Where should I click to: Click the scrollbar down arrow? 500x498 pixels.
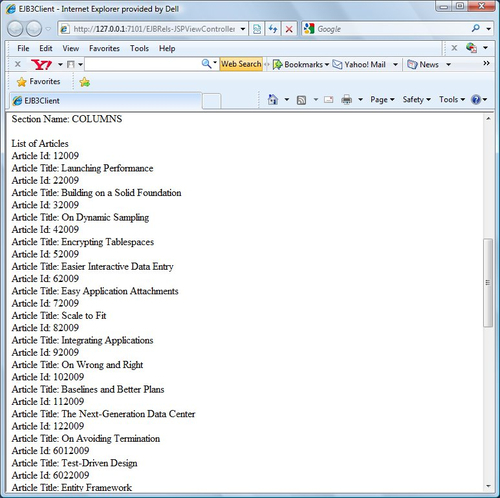488,486
